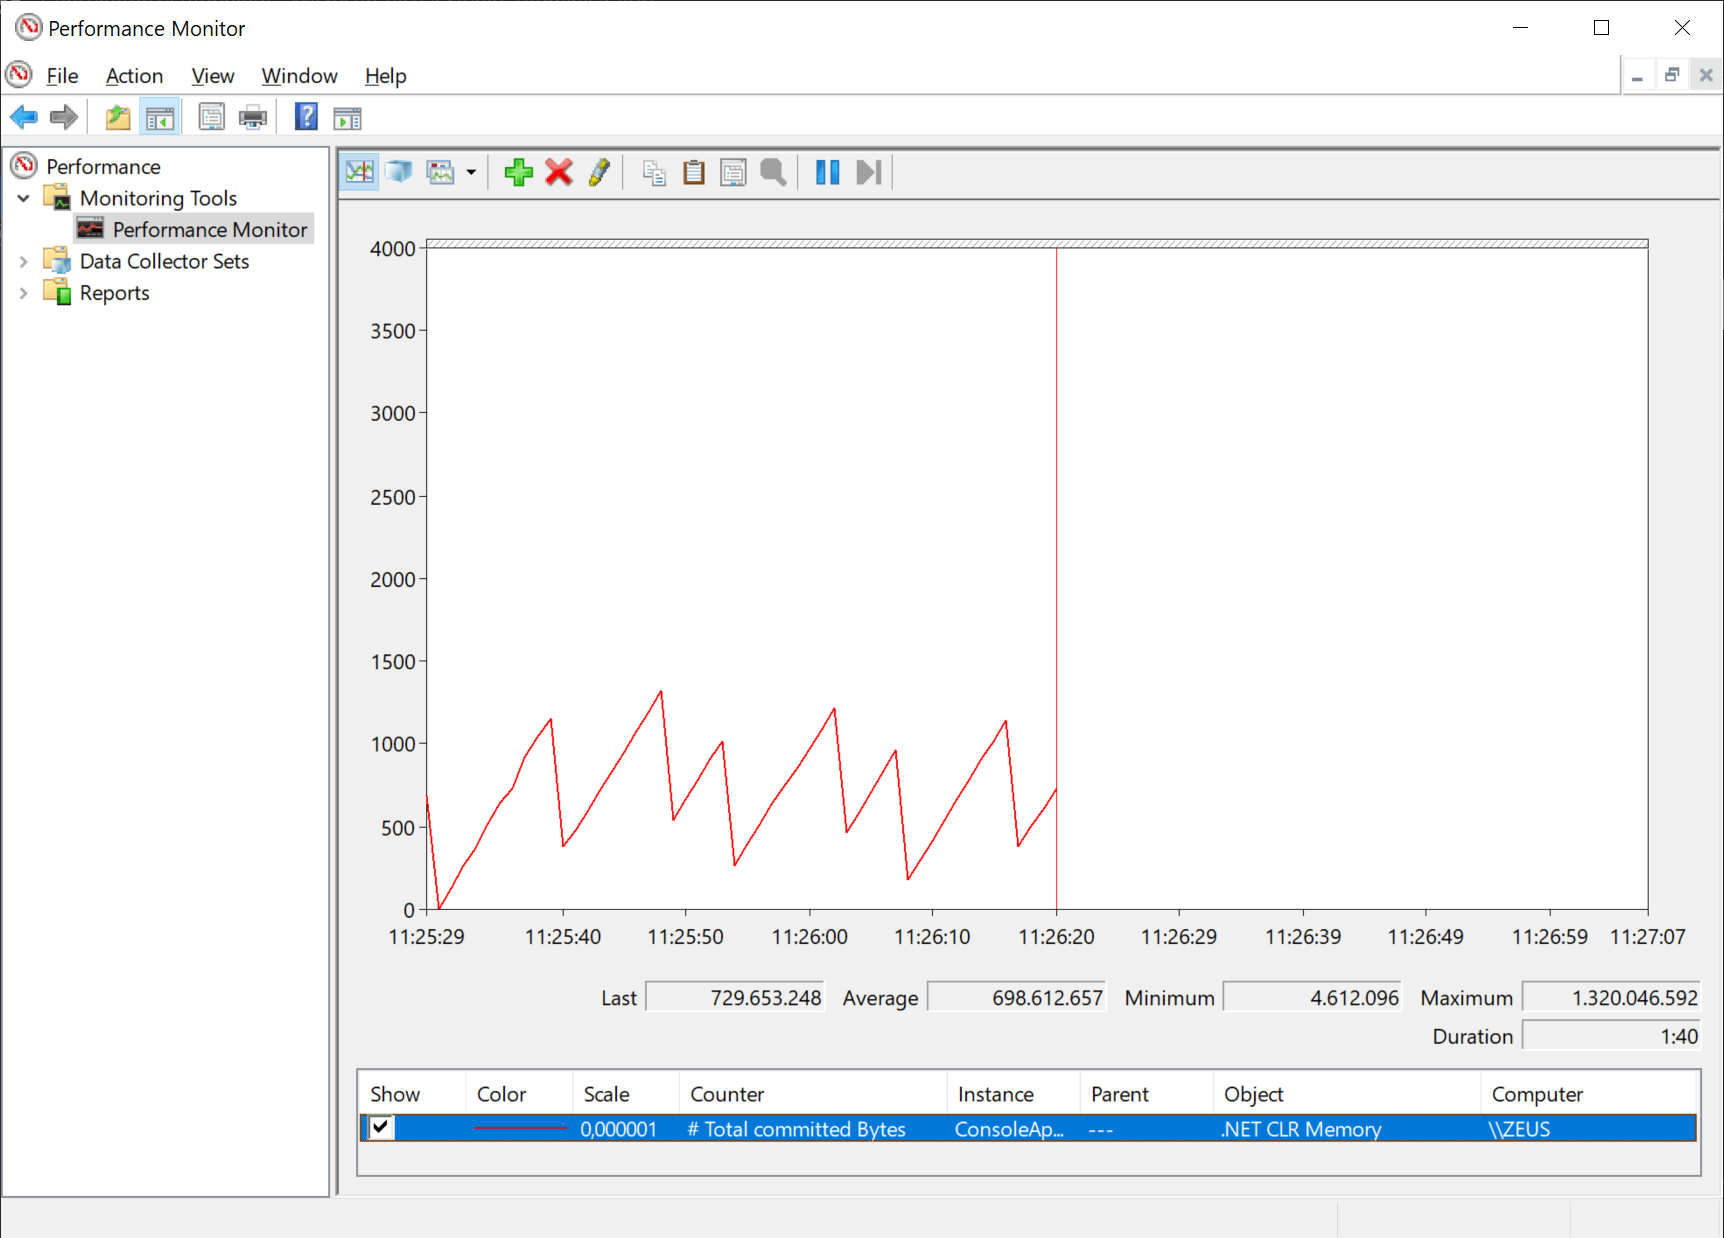Expand the Reports node

point(24,292)
